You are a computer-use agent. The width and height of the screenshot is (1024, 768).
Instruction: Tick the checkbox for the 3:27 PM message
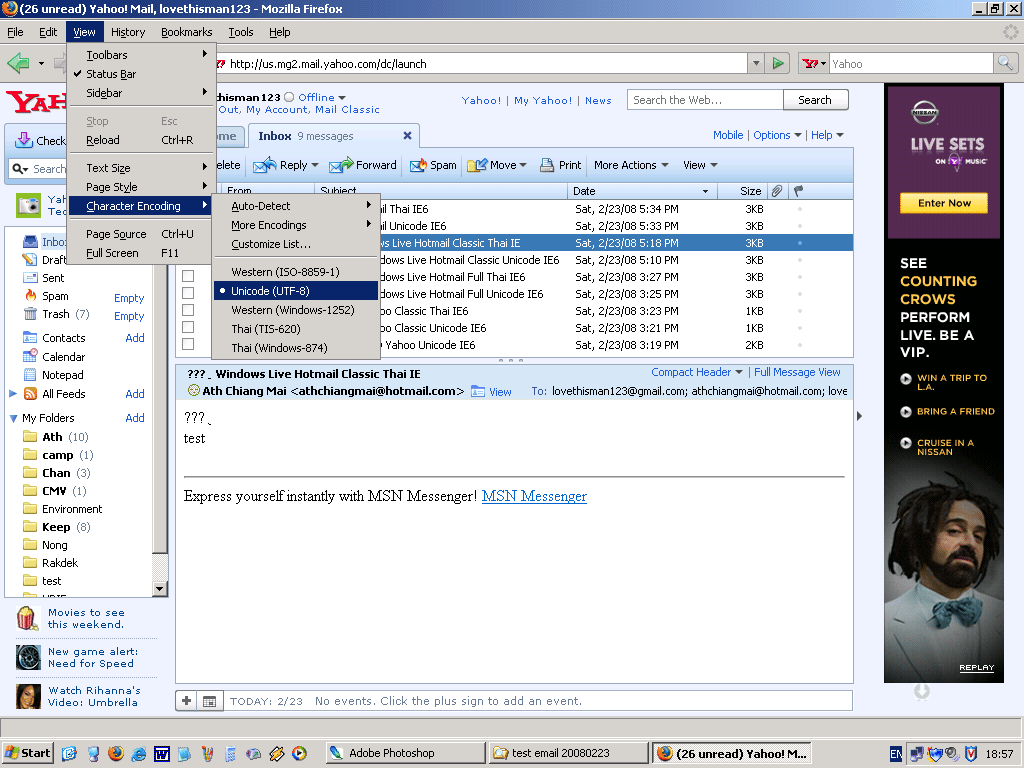pos(188,276)
